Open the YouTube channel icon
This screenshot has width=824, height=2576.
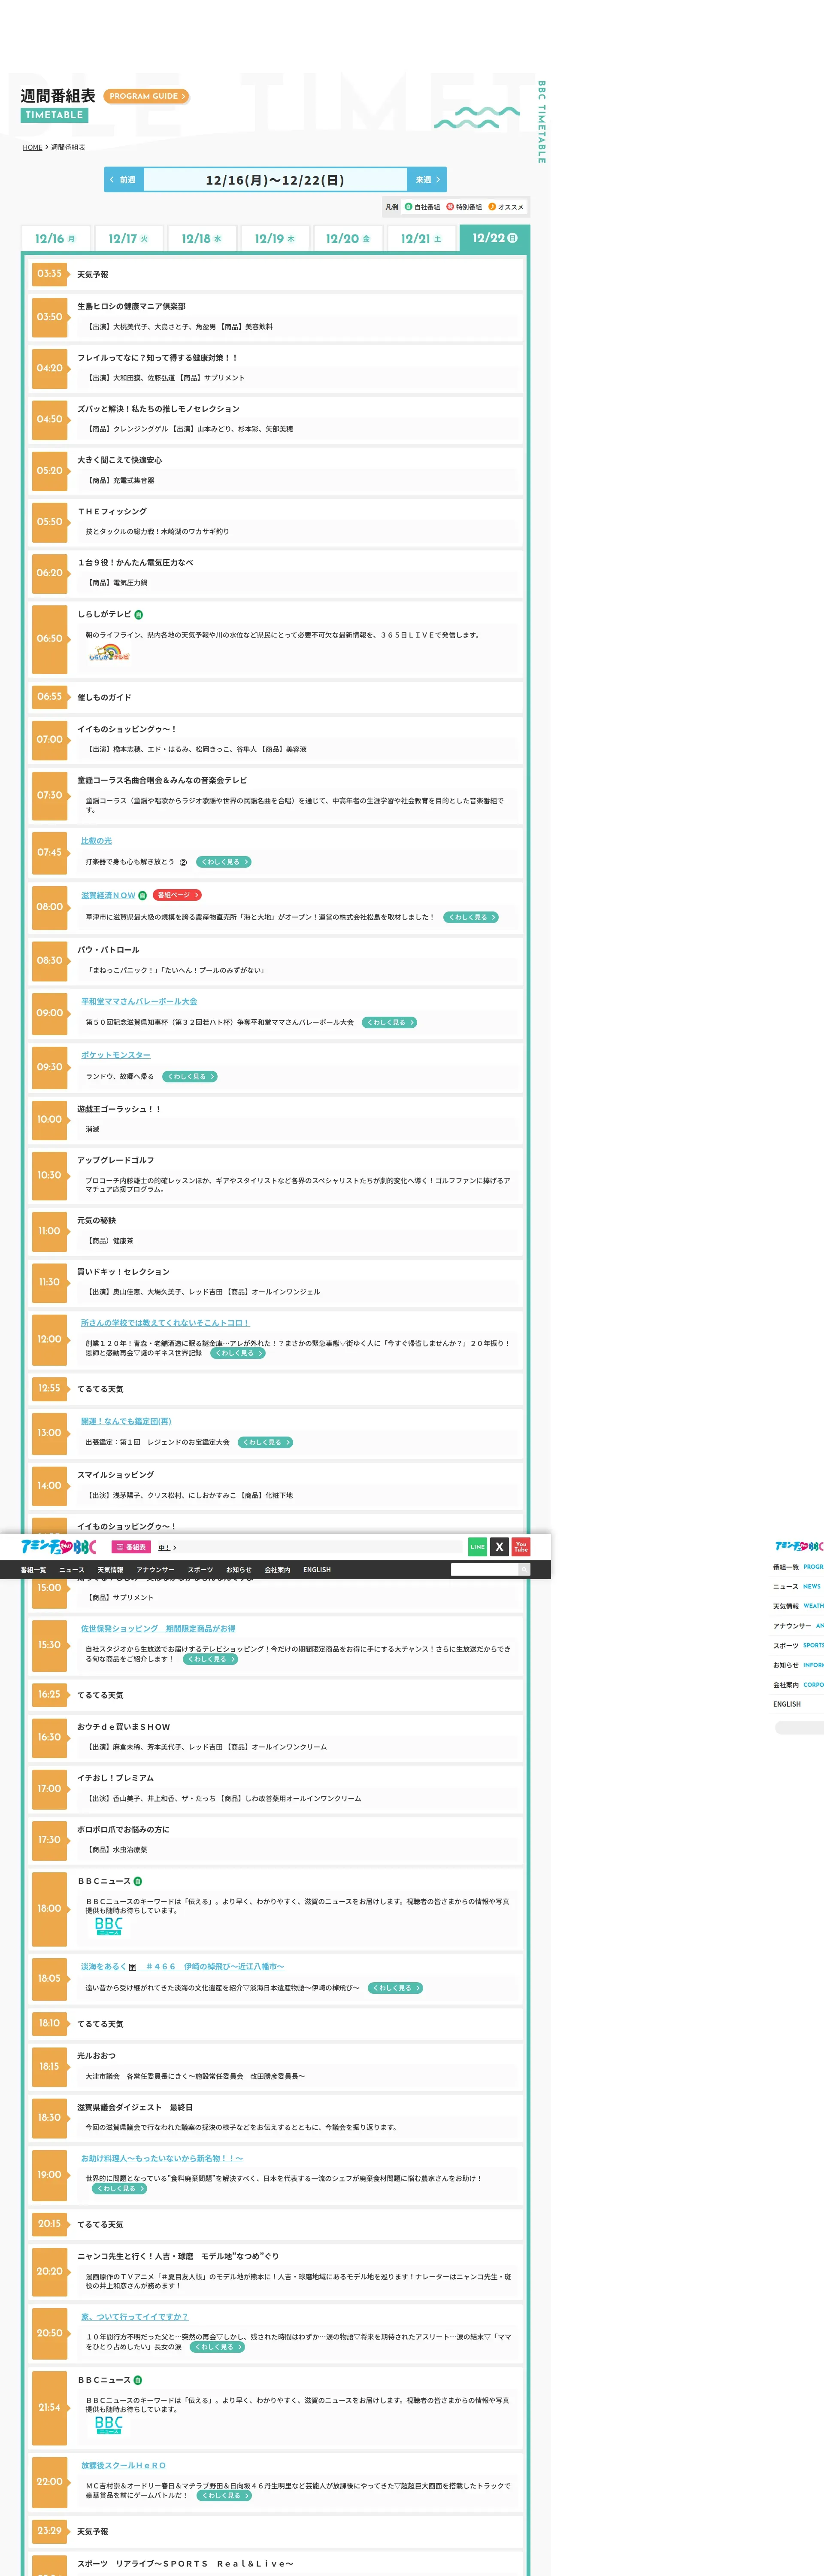(x=521, y=1546)
